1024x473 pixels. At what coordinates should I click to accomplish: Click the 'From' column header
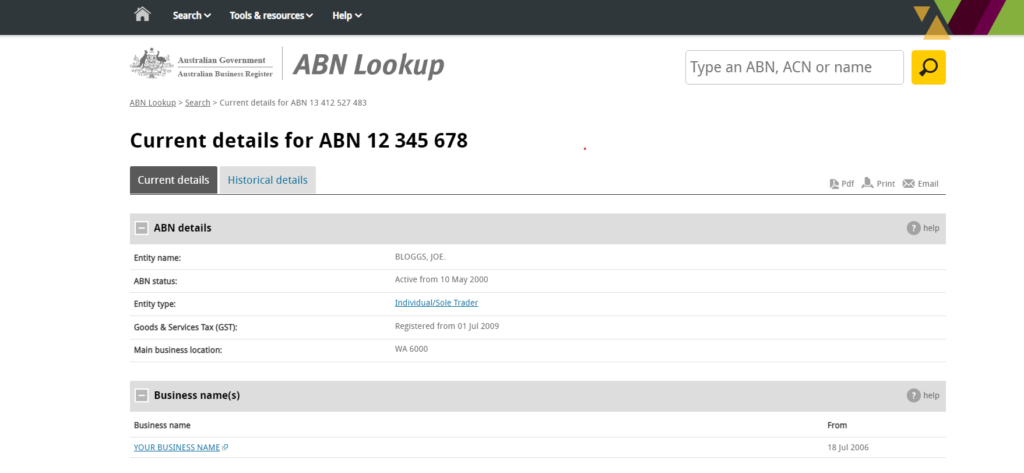click(837, 425)
